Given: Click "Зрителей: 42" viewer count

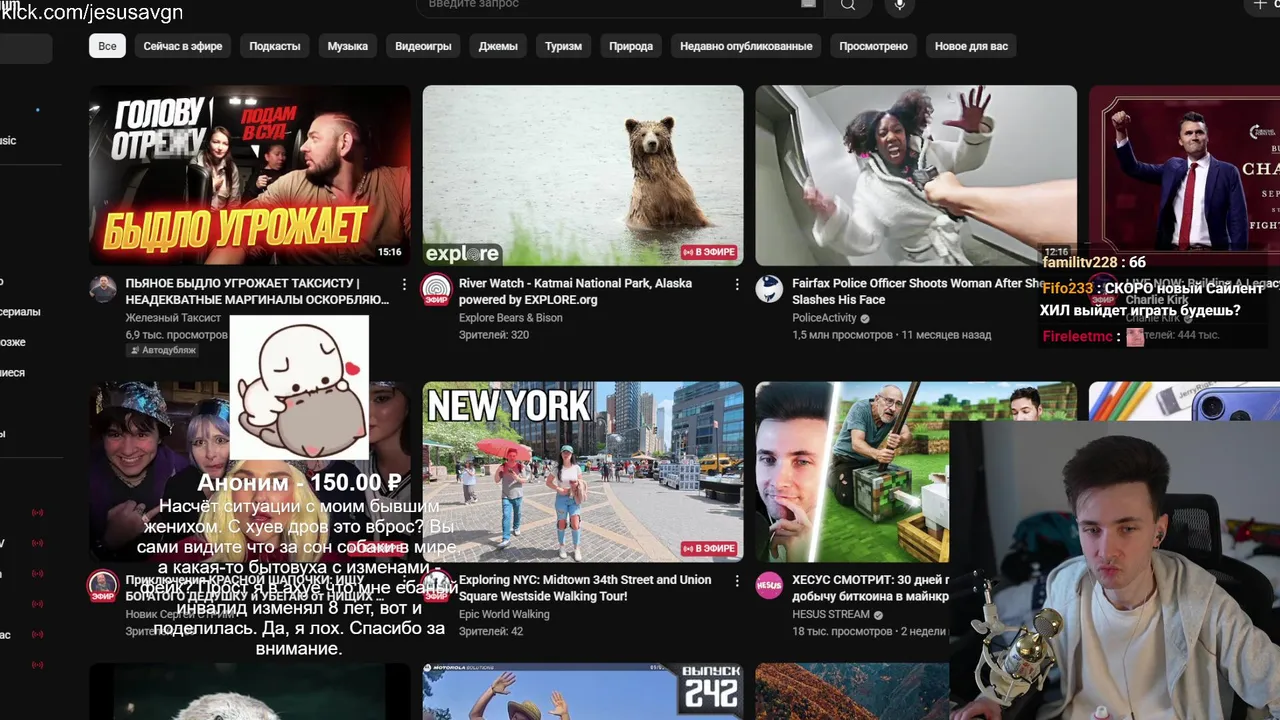Looking at the screenshot, I should point(491,631).
